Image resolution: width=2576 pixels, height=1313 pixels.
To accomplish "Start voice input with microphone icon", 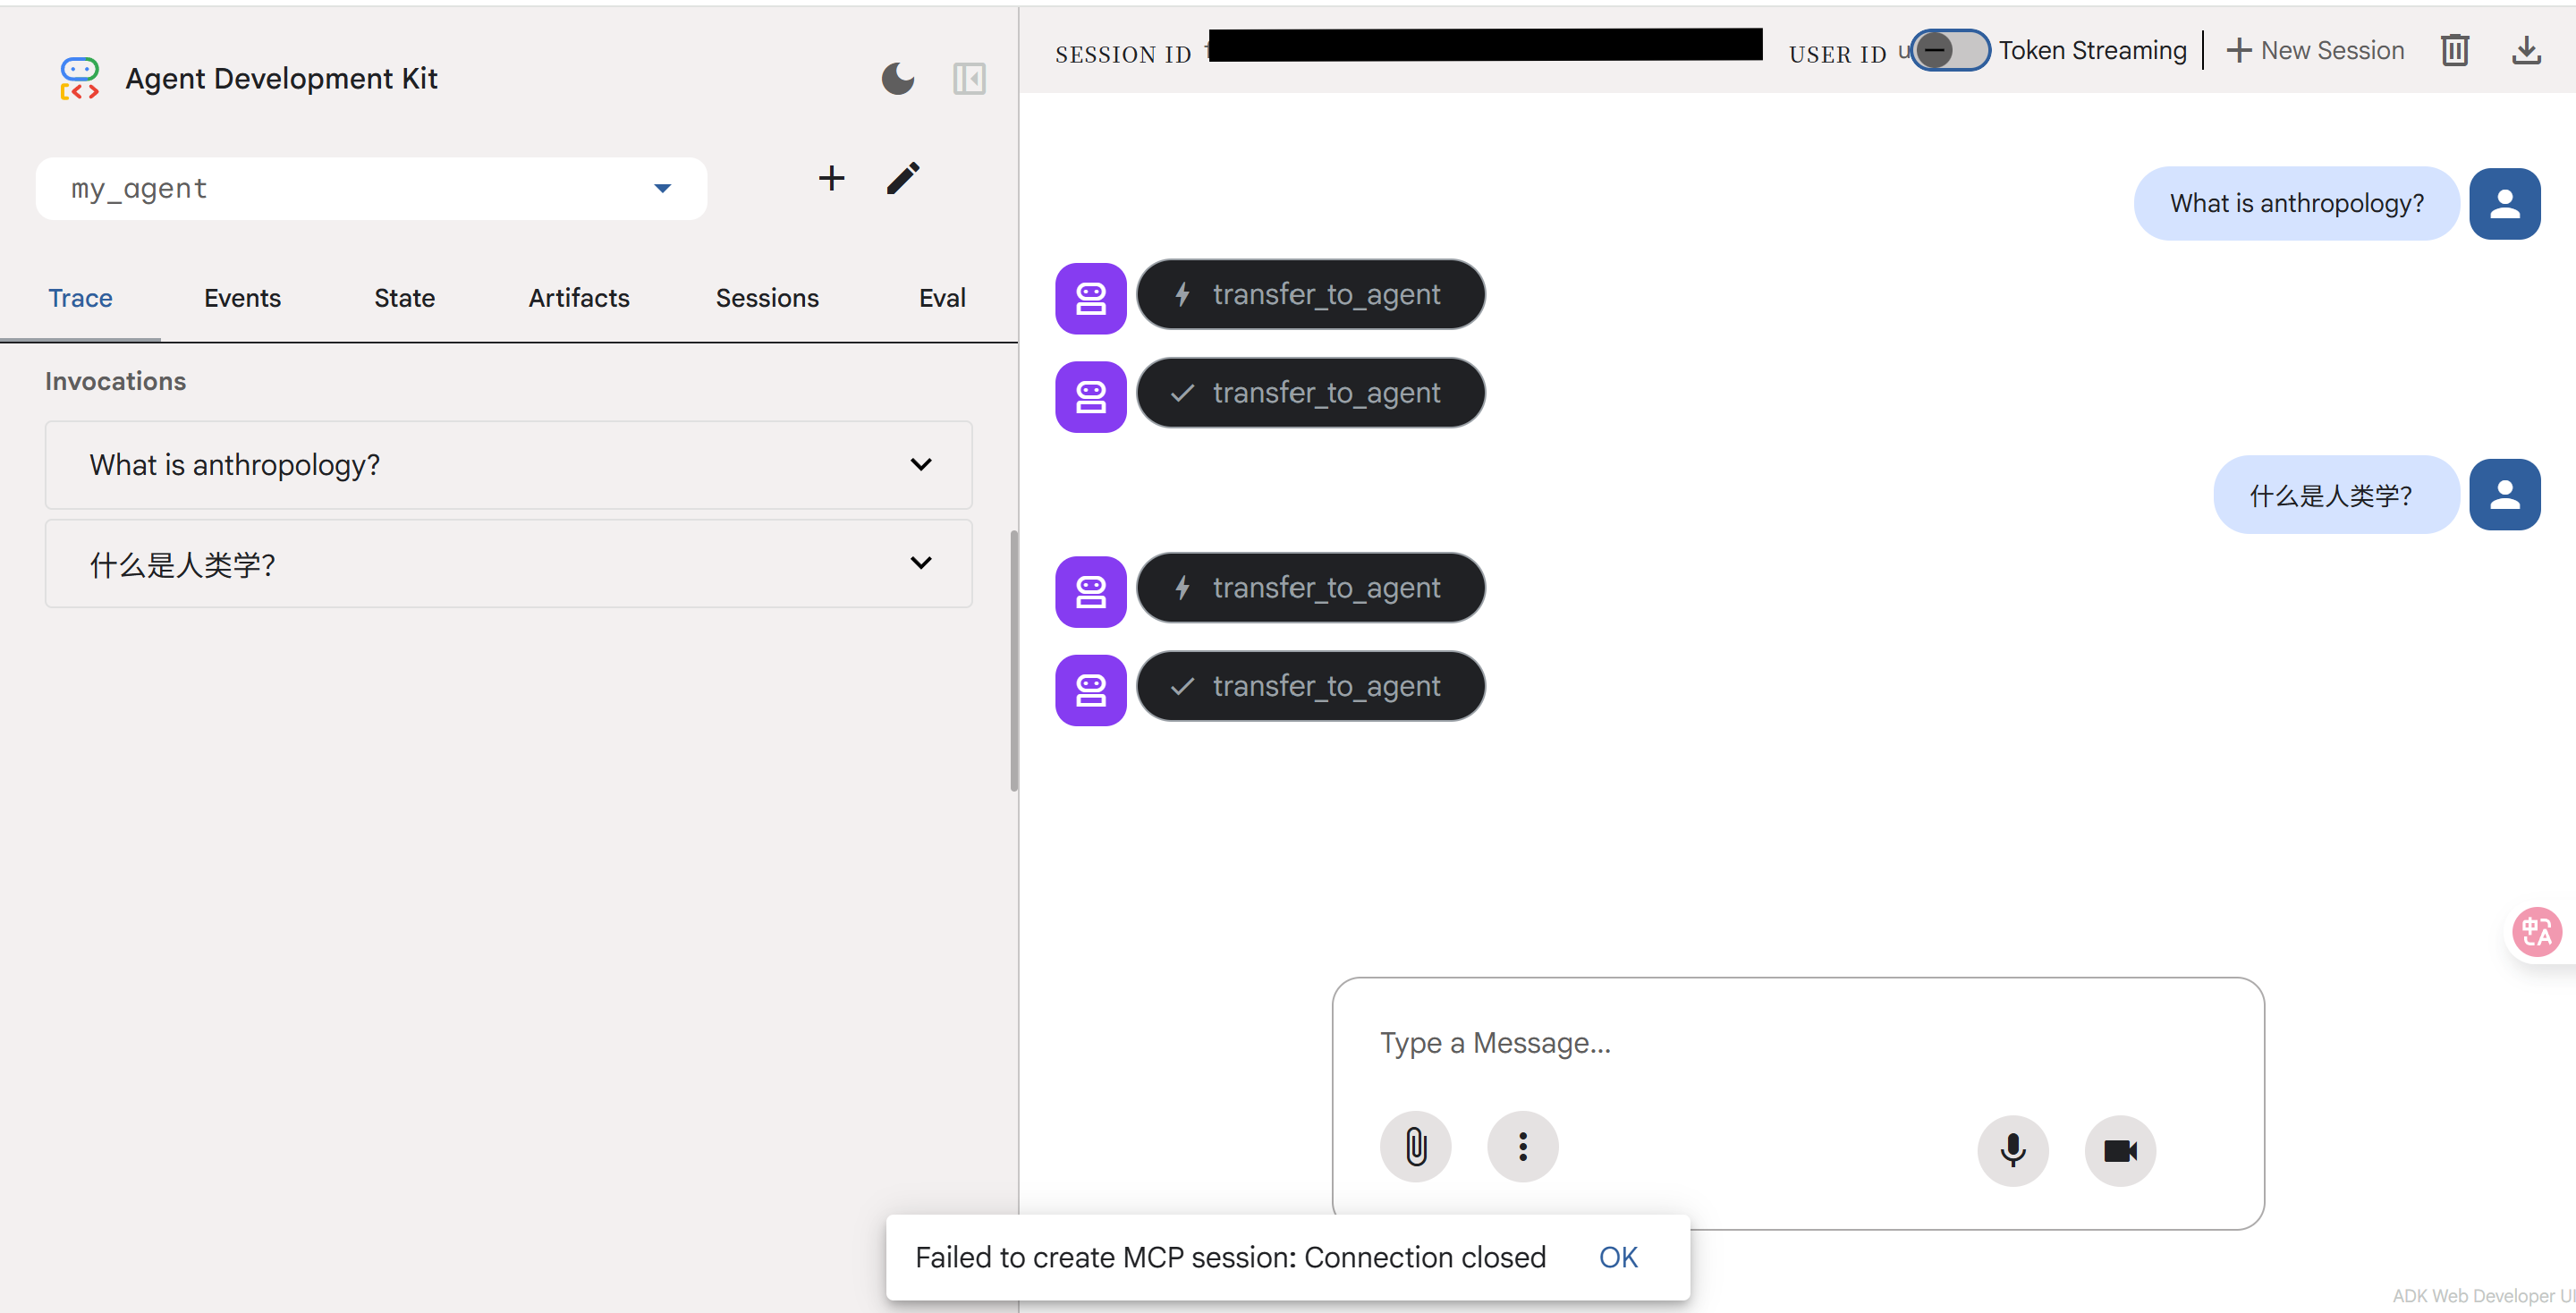I will tap(2012, 1150).
